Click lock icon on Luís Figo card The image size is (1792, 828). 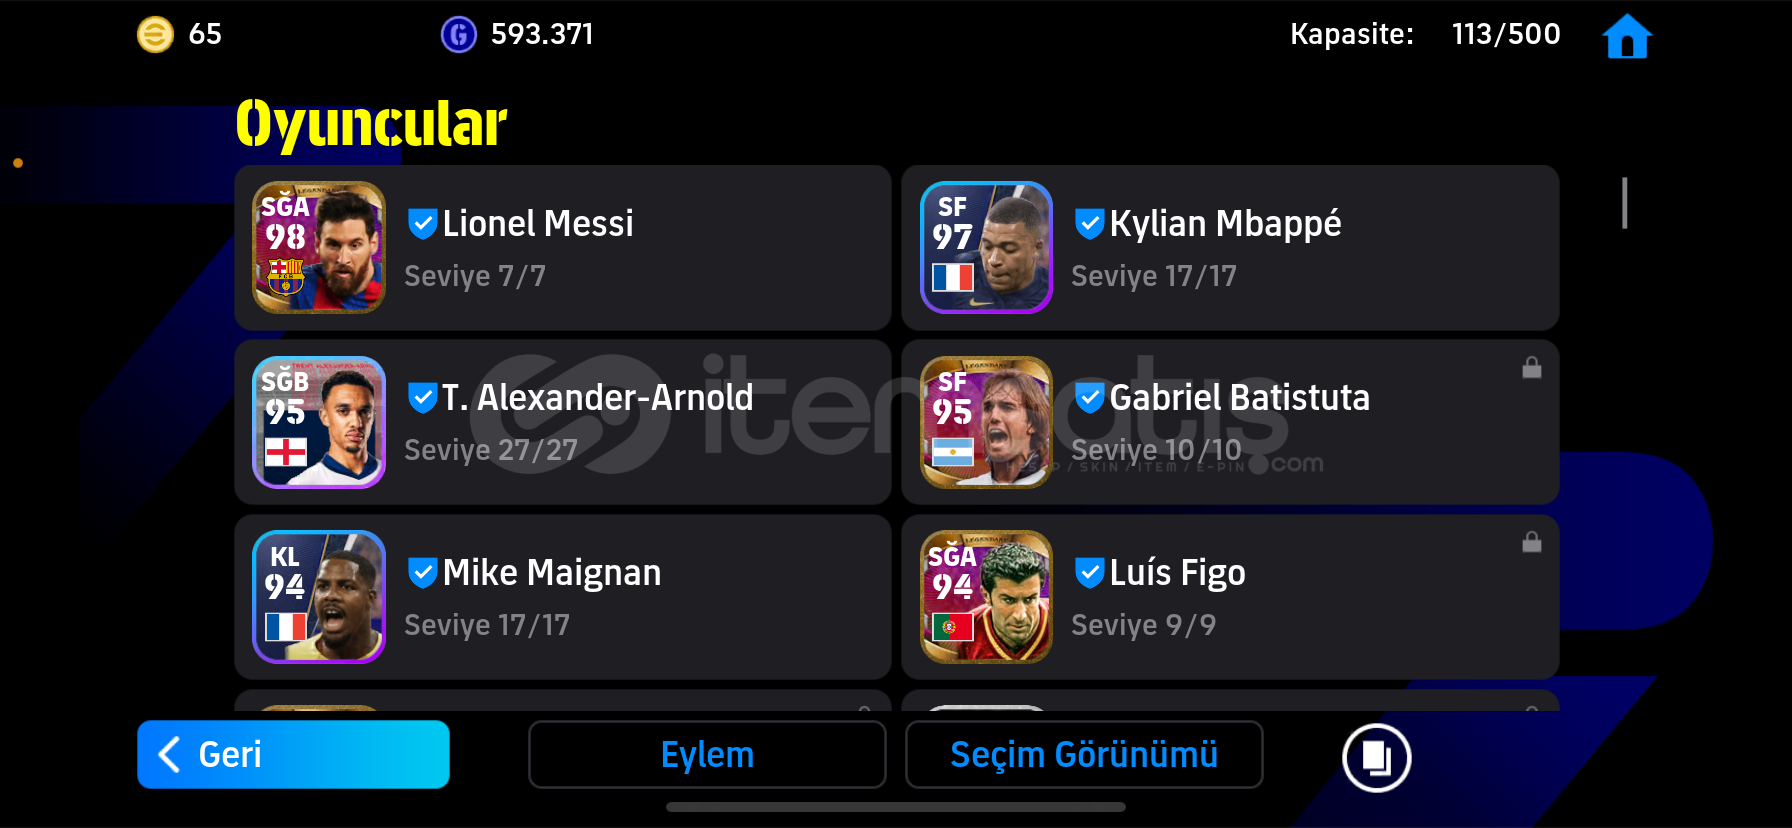click(1531, 542)
